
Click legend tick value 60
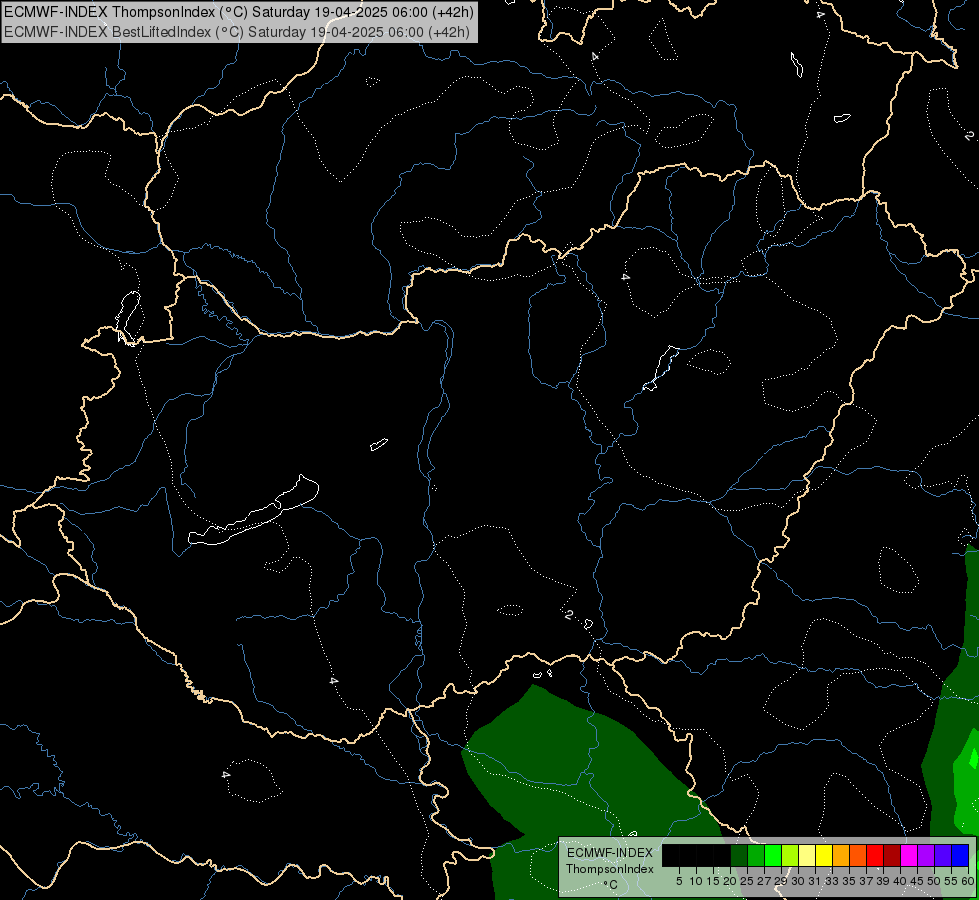click(968, 881)
